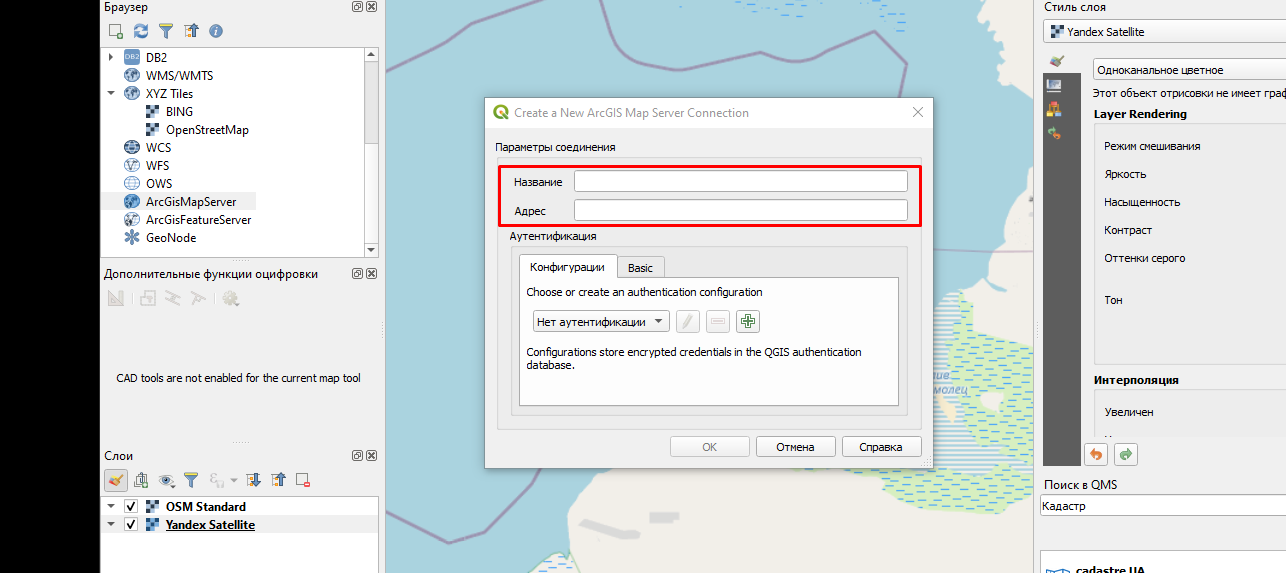1286x573 pixels.
Task: Open Manage Map Themes eye icon
Action: click(x=166, y=480)
